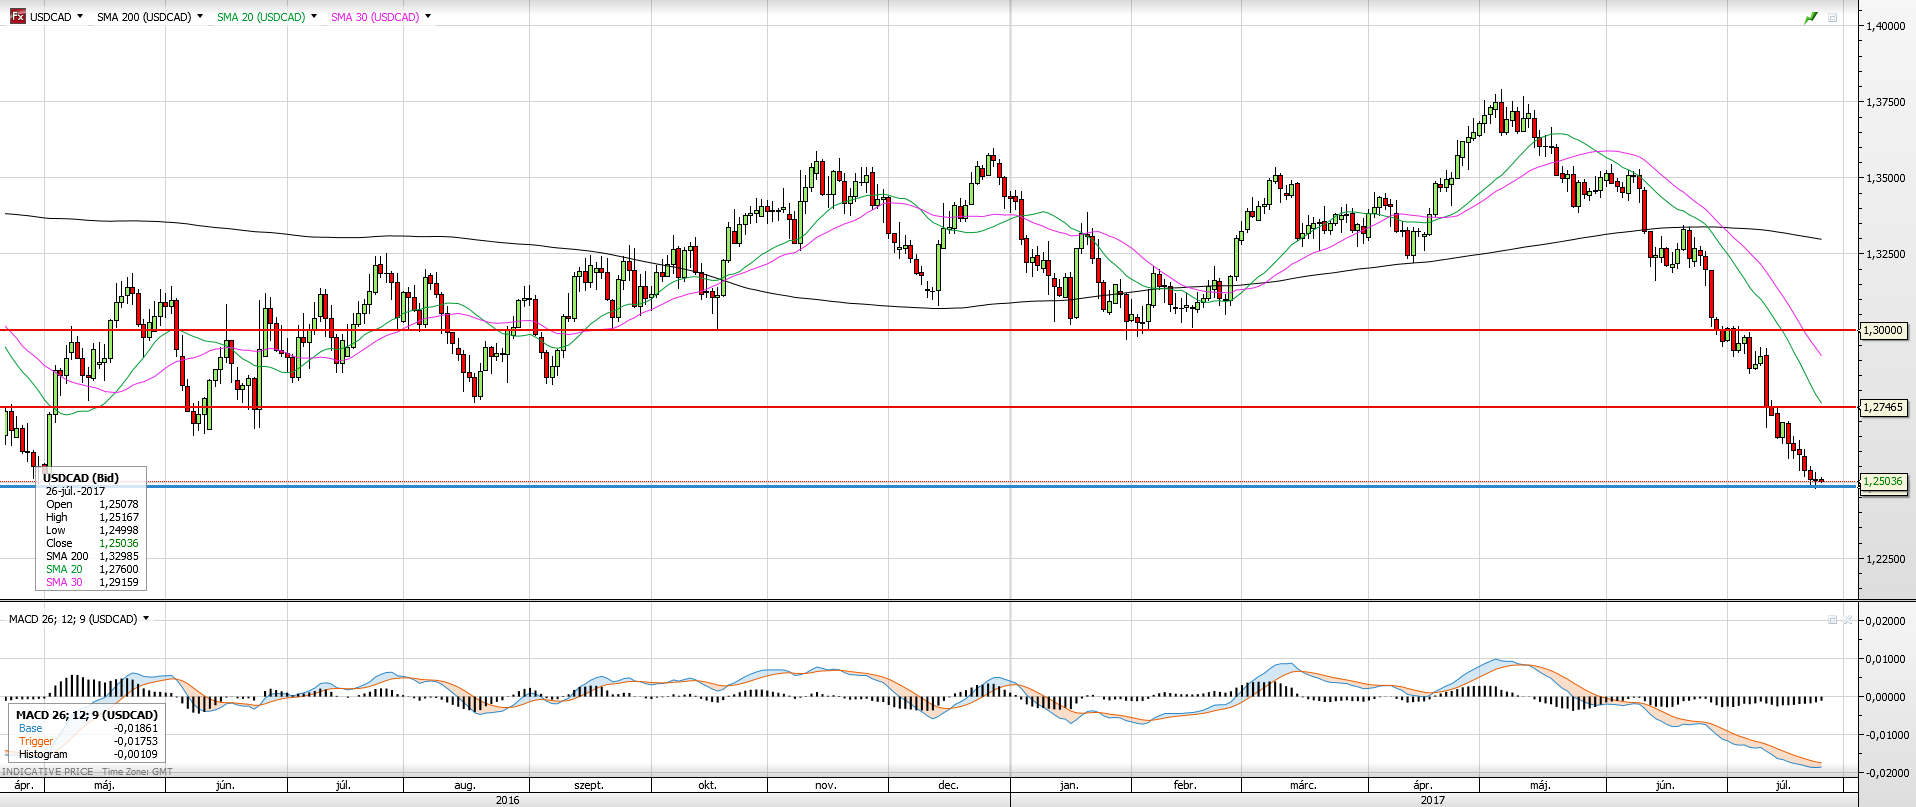Screen dimensions: 1916x807
Task: Click the SMA 200 1,32985 value
Action: (119, 556)
